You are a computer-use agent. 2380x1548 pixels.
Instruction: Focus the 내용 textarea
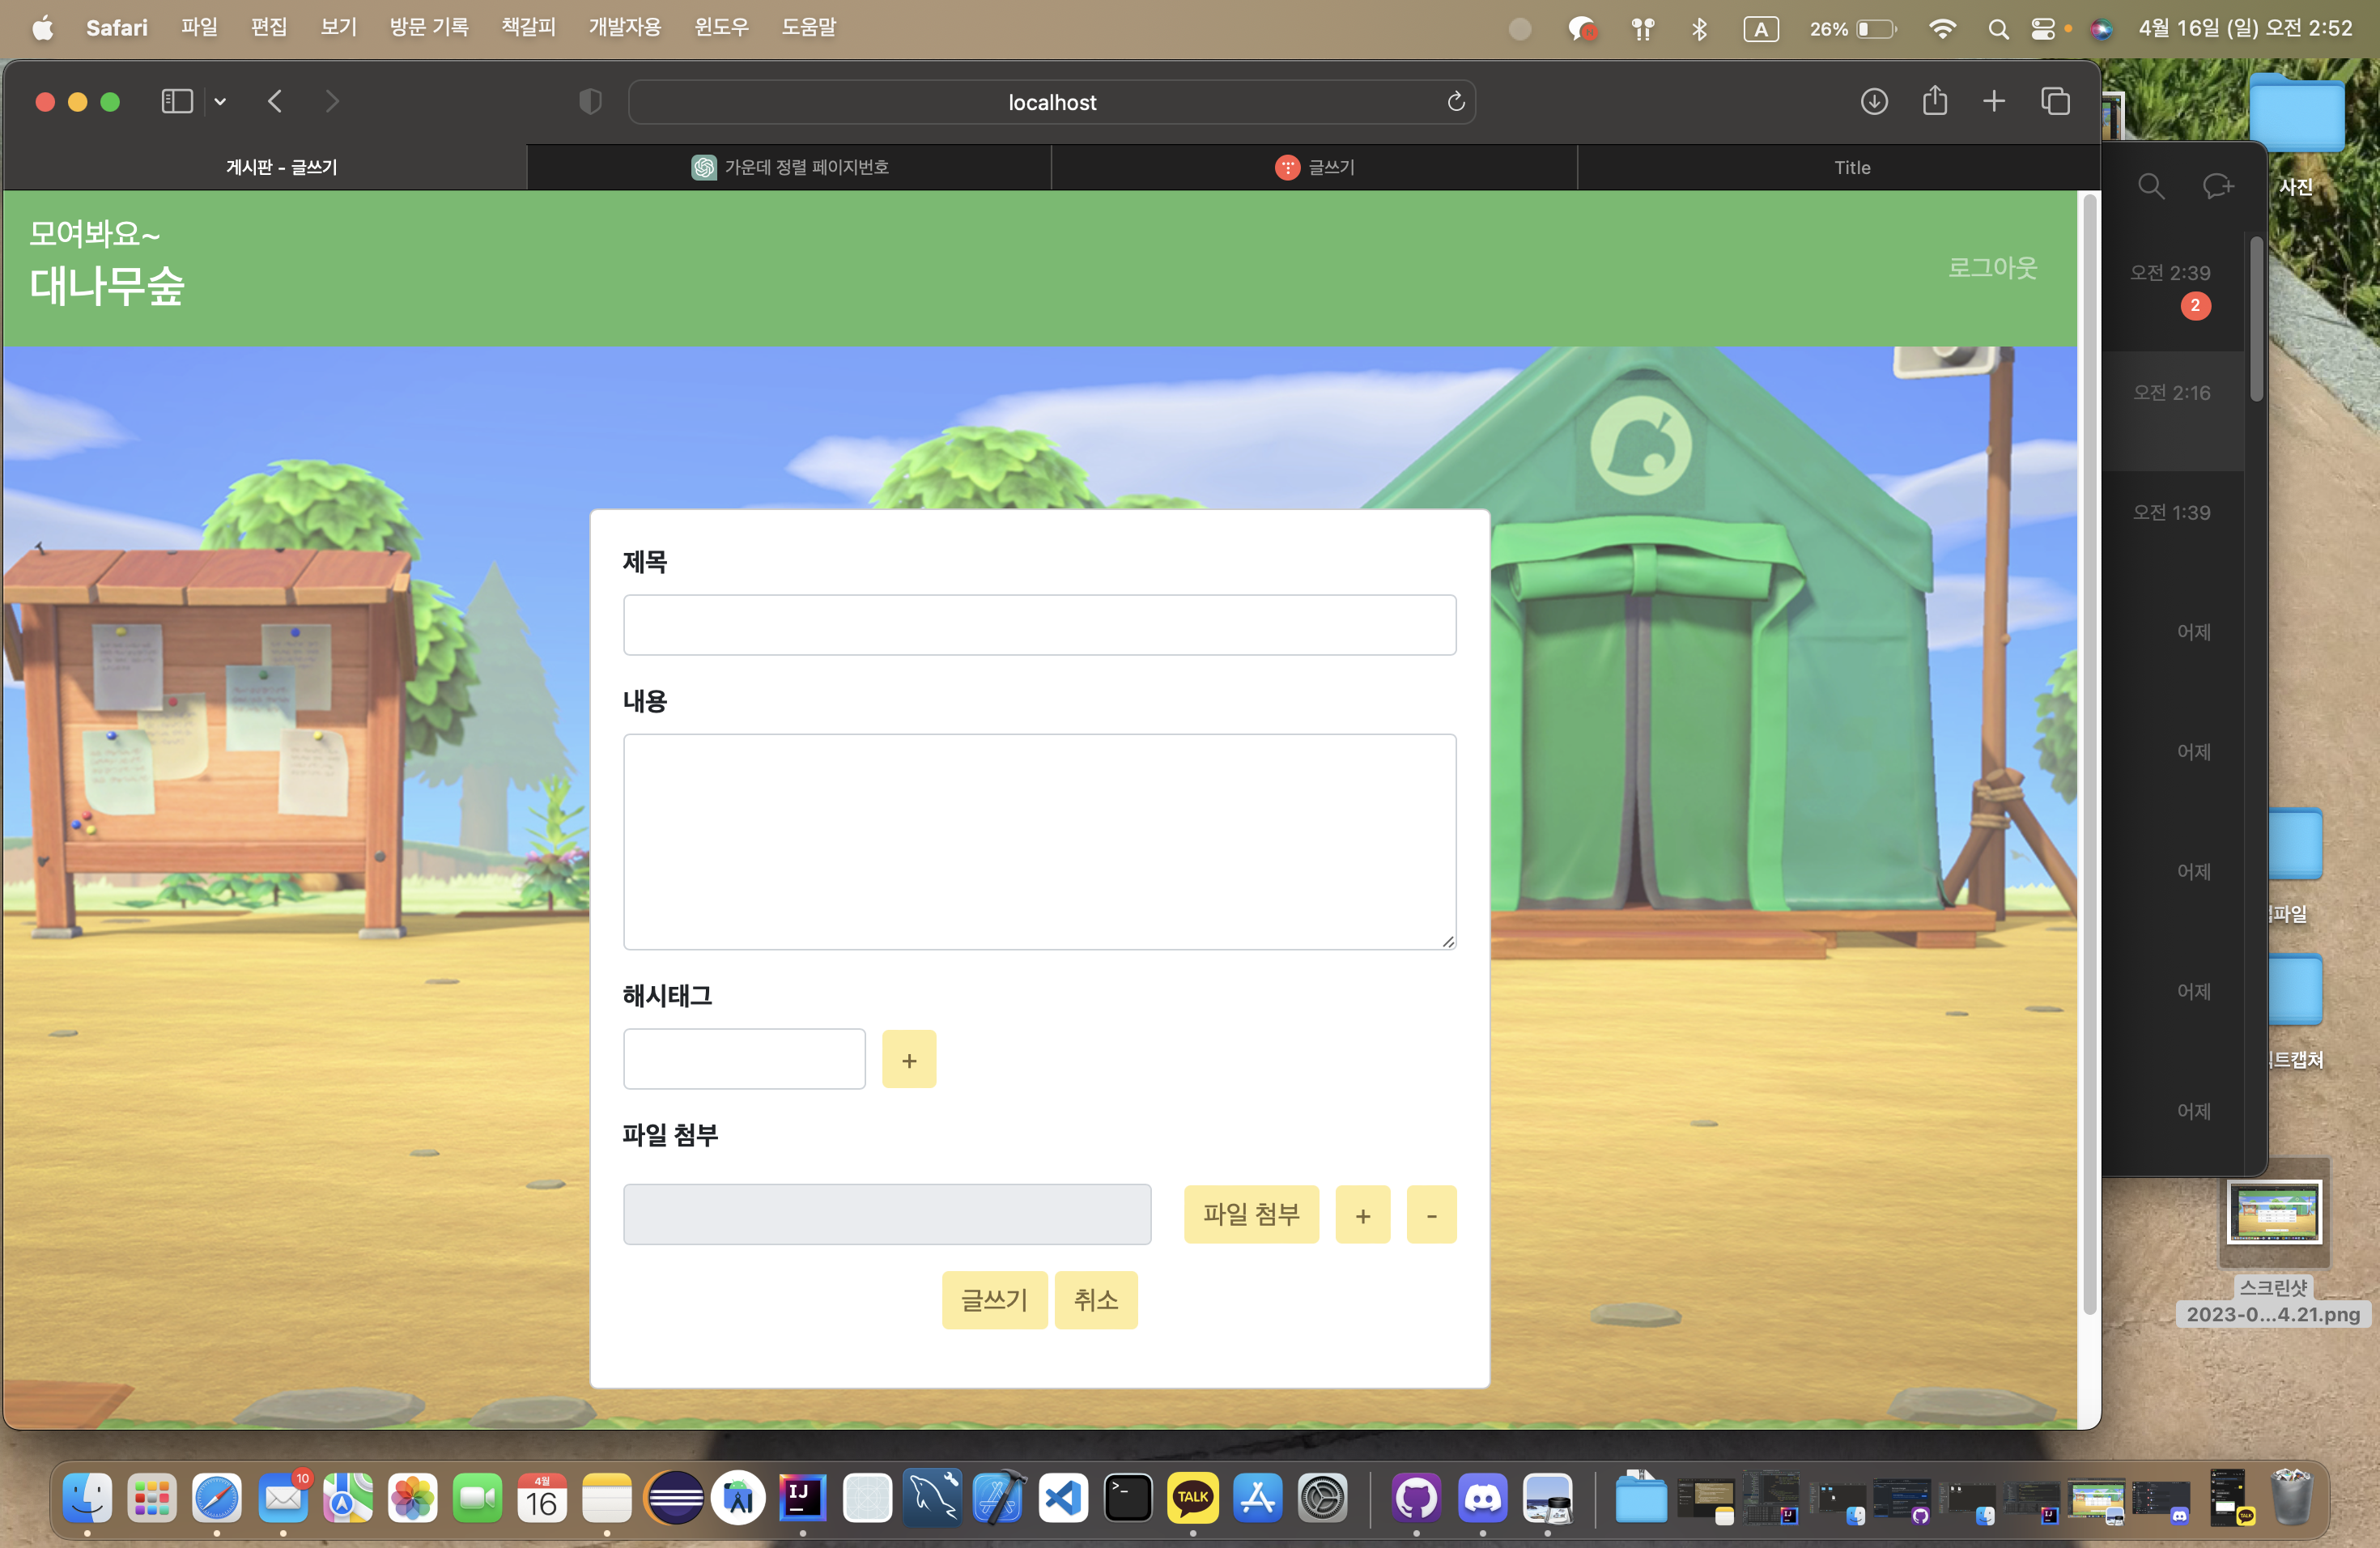pyautogui.click(x=1039, y=842)
